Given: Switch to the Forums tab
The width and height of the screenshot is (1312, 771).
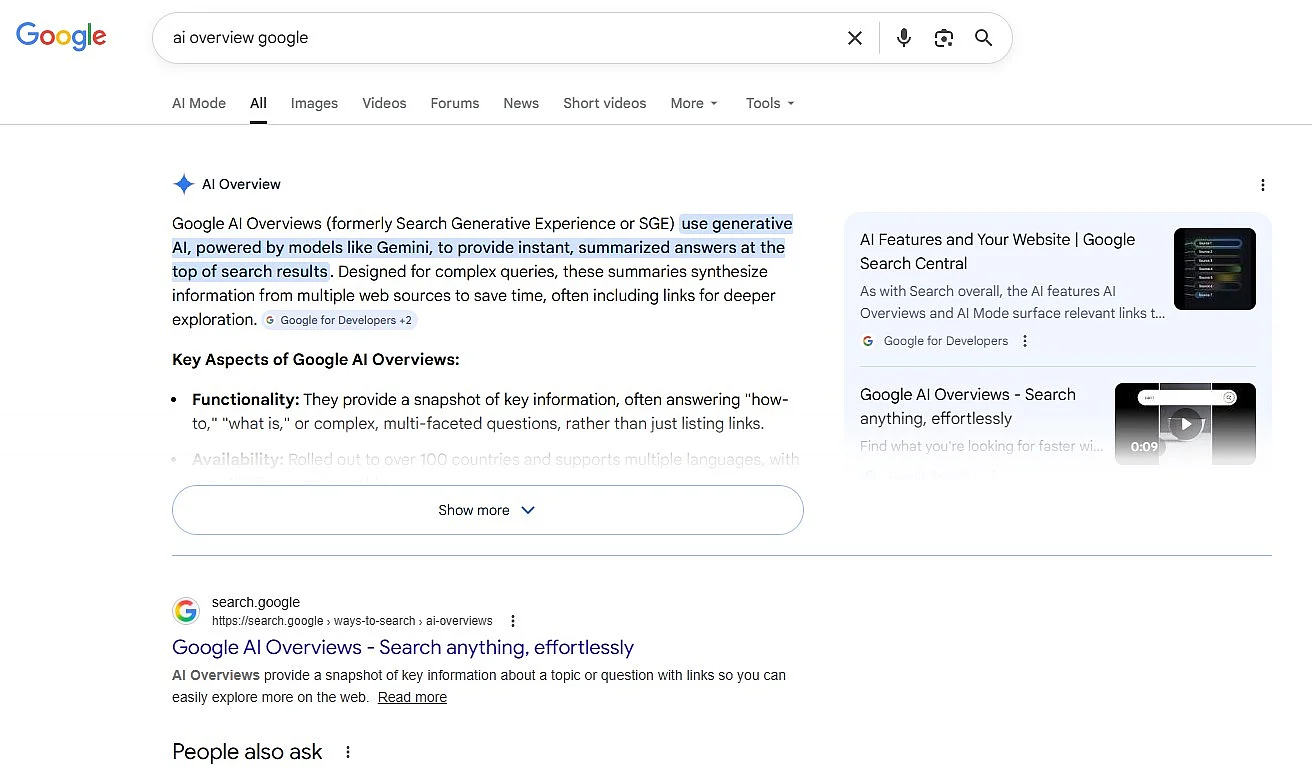Looking at the screenshot, I should [455, 103].
